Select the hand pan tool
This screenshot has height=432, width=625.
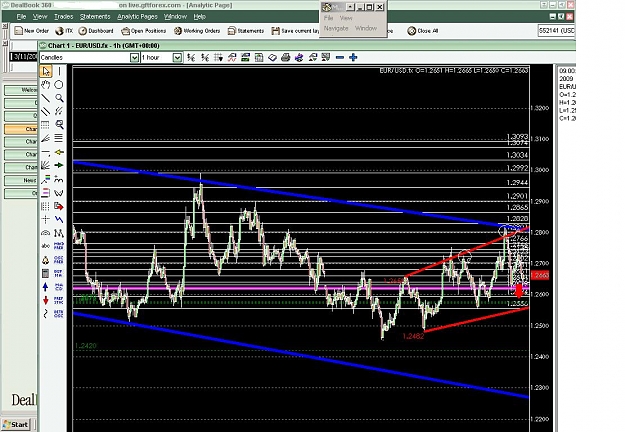(46, 84)
